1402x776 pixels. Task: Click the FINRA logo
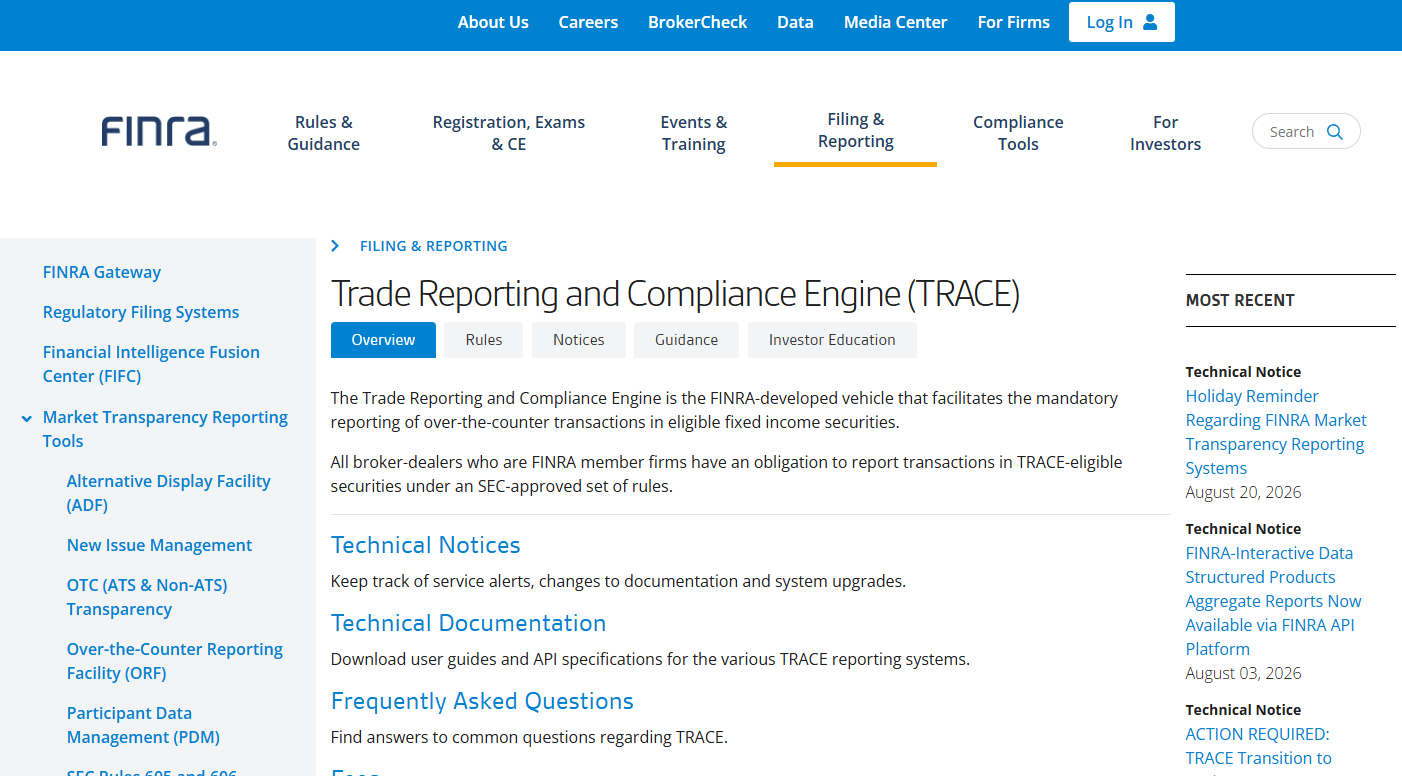(x=159, y=132)
